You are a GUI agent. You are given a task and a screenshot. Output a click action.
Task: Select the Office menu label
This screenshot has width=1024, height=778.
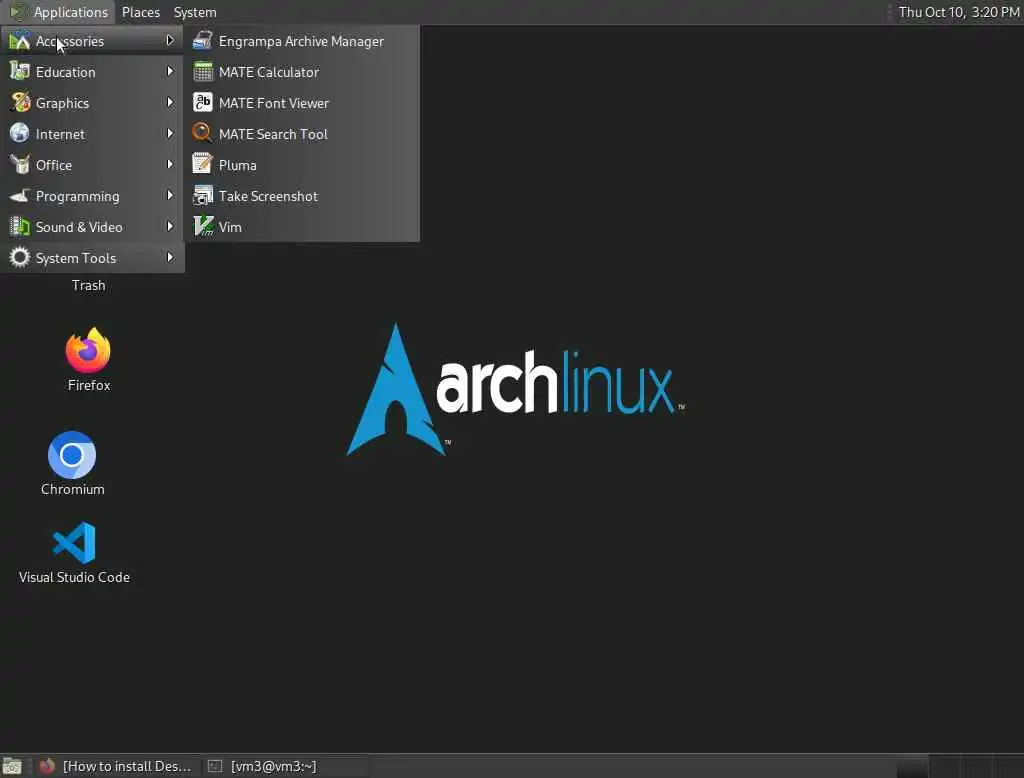point(54,165)
